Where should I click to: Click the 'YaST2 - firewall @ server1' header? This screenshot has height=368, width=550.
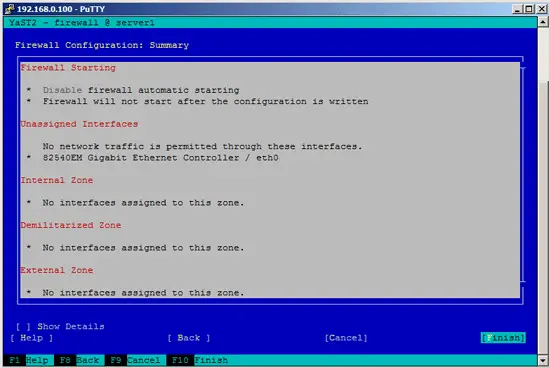click(x=82, y=23)
